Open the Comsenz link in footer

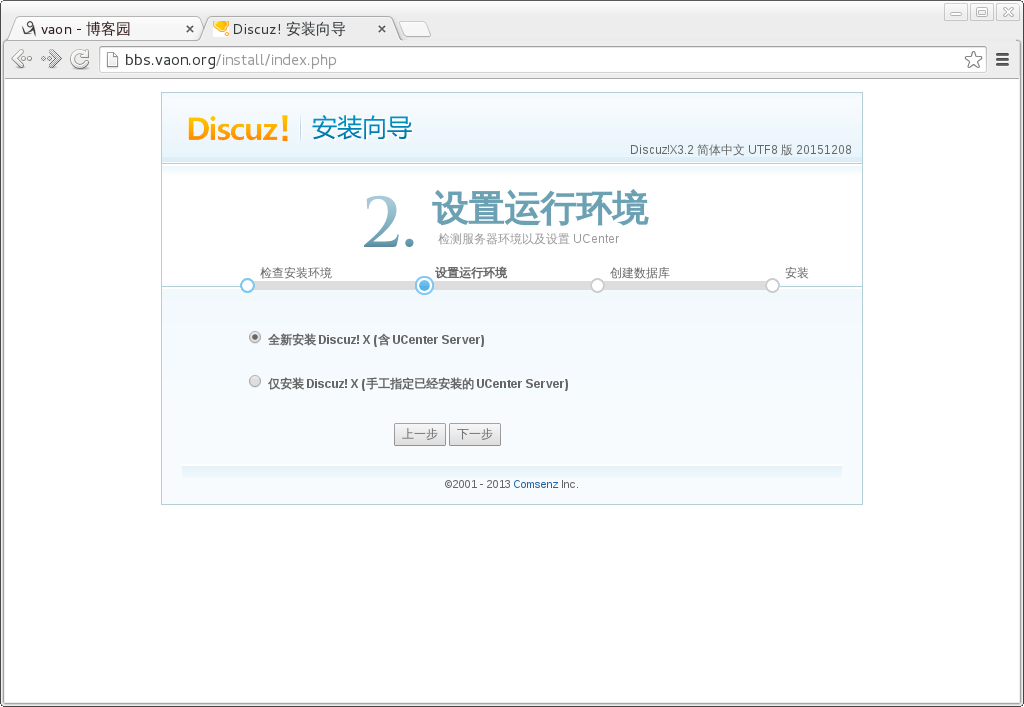(536, 484)
